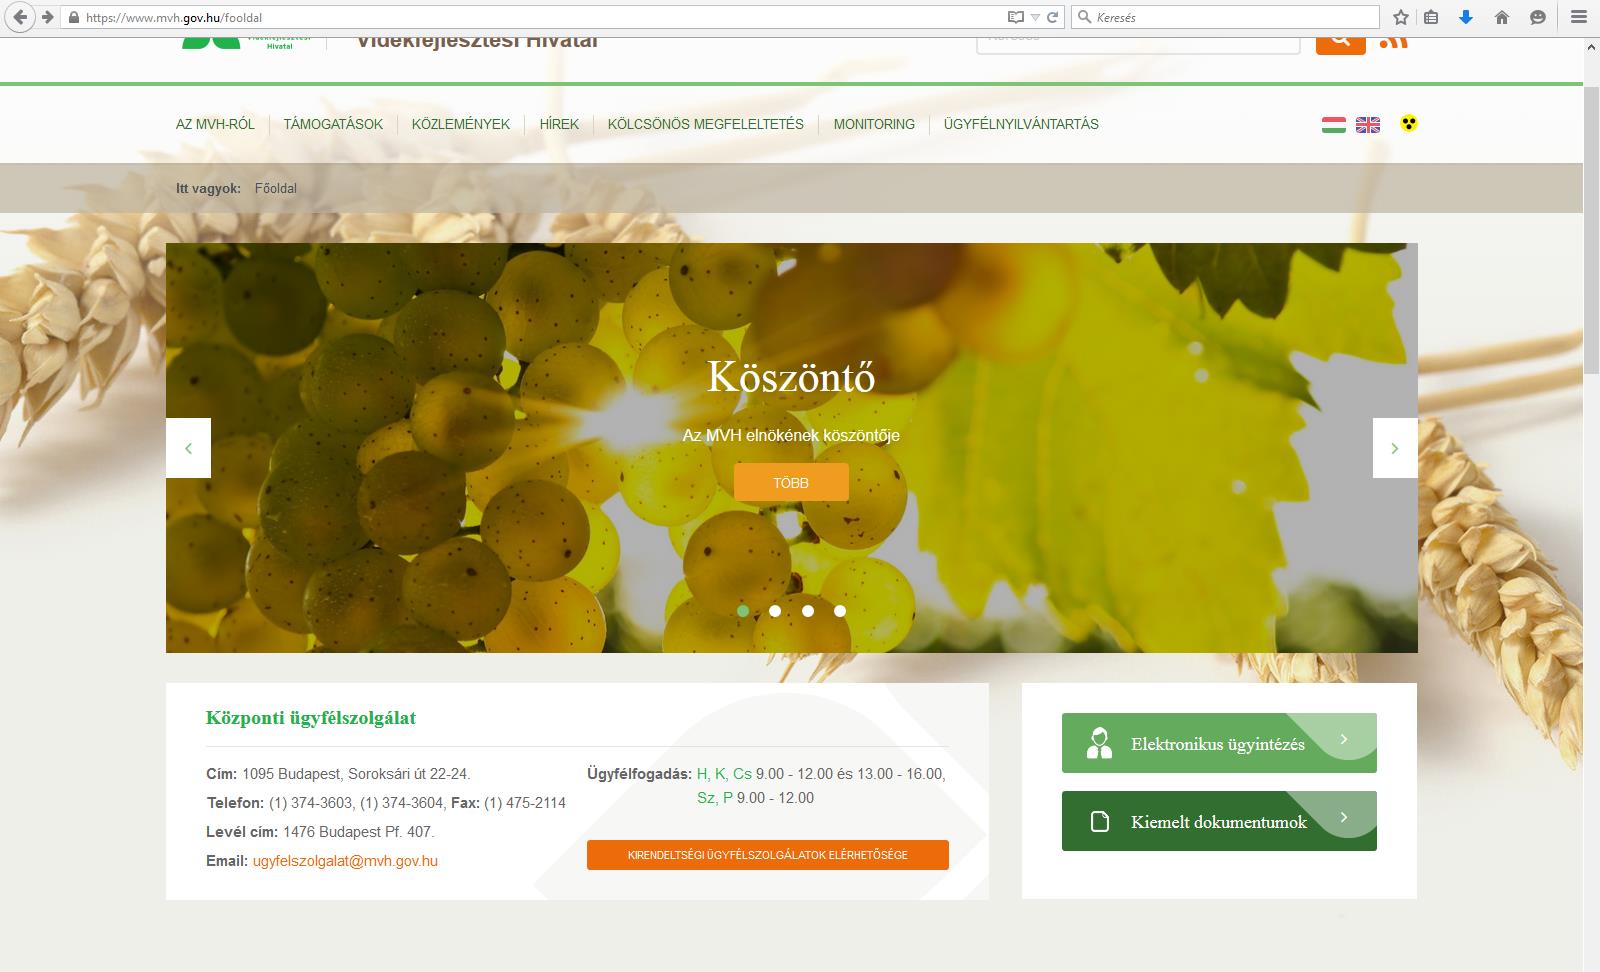Show next slide with right arrow

coord(1395,448)
